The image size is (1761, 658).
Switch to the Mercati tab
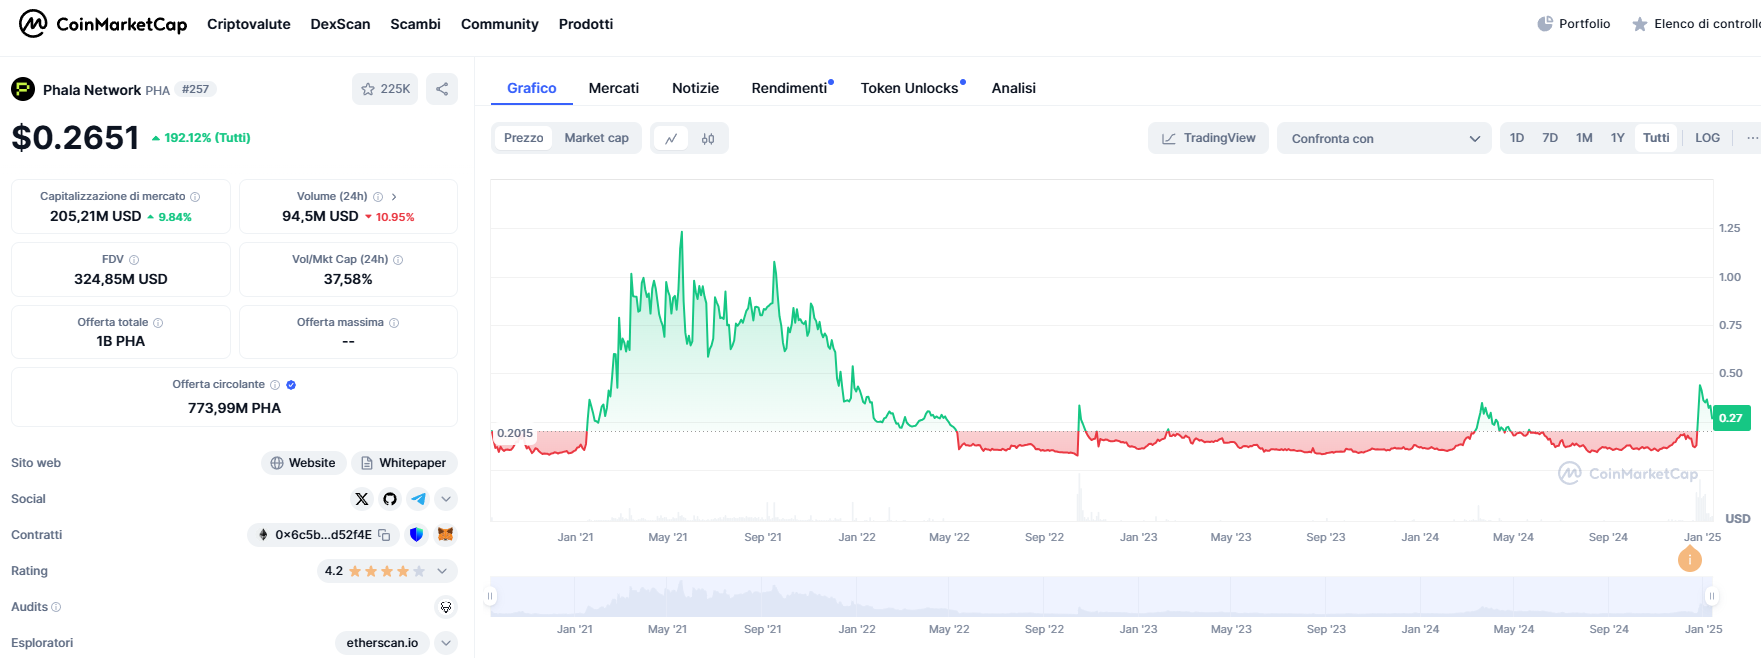pos(613,88)
